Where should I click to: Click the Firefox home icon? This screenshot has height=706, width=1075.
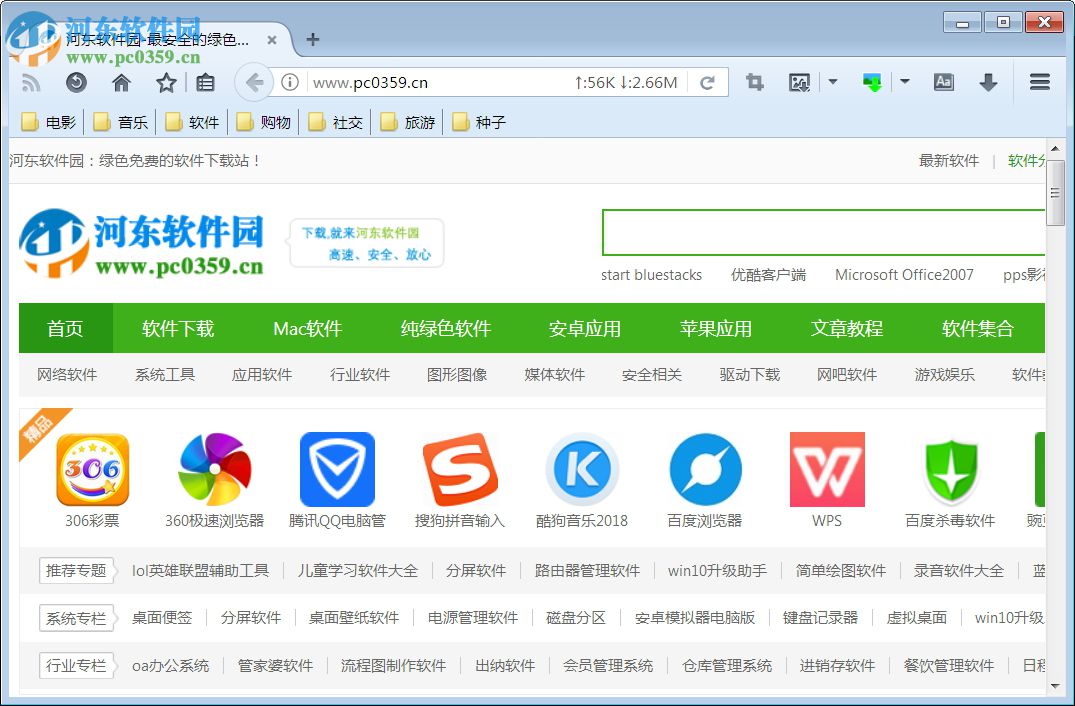121,82
